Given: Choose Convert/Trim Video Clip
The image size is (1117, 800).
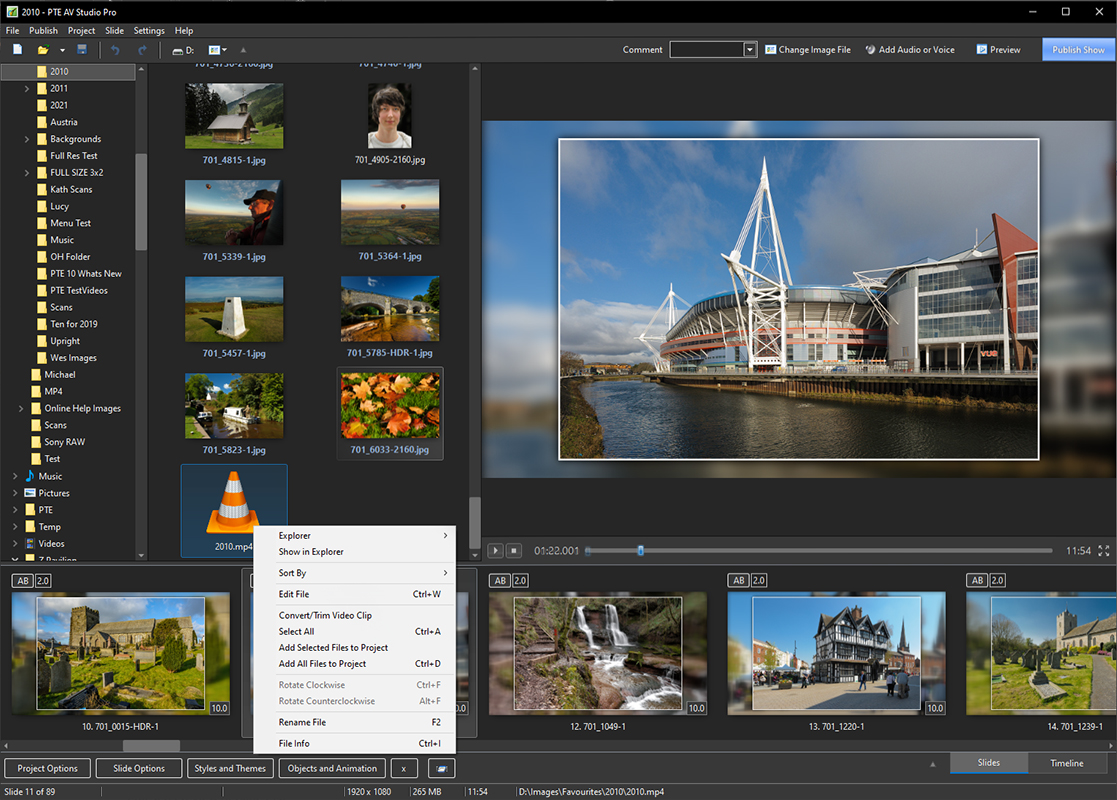Looking at the screenshot, I should tap(355, 615).
